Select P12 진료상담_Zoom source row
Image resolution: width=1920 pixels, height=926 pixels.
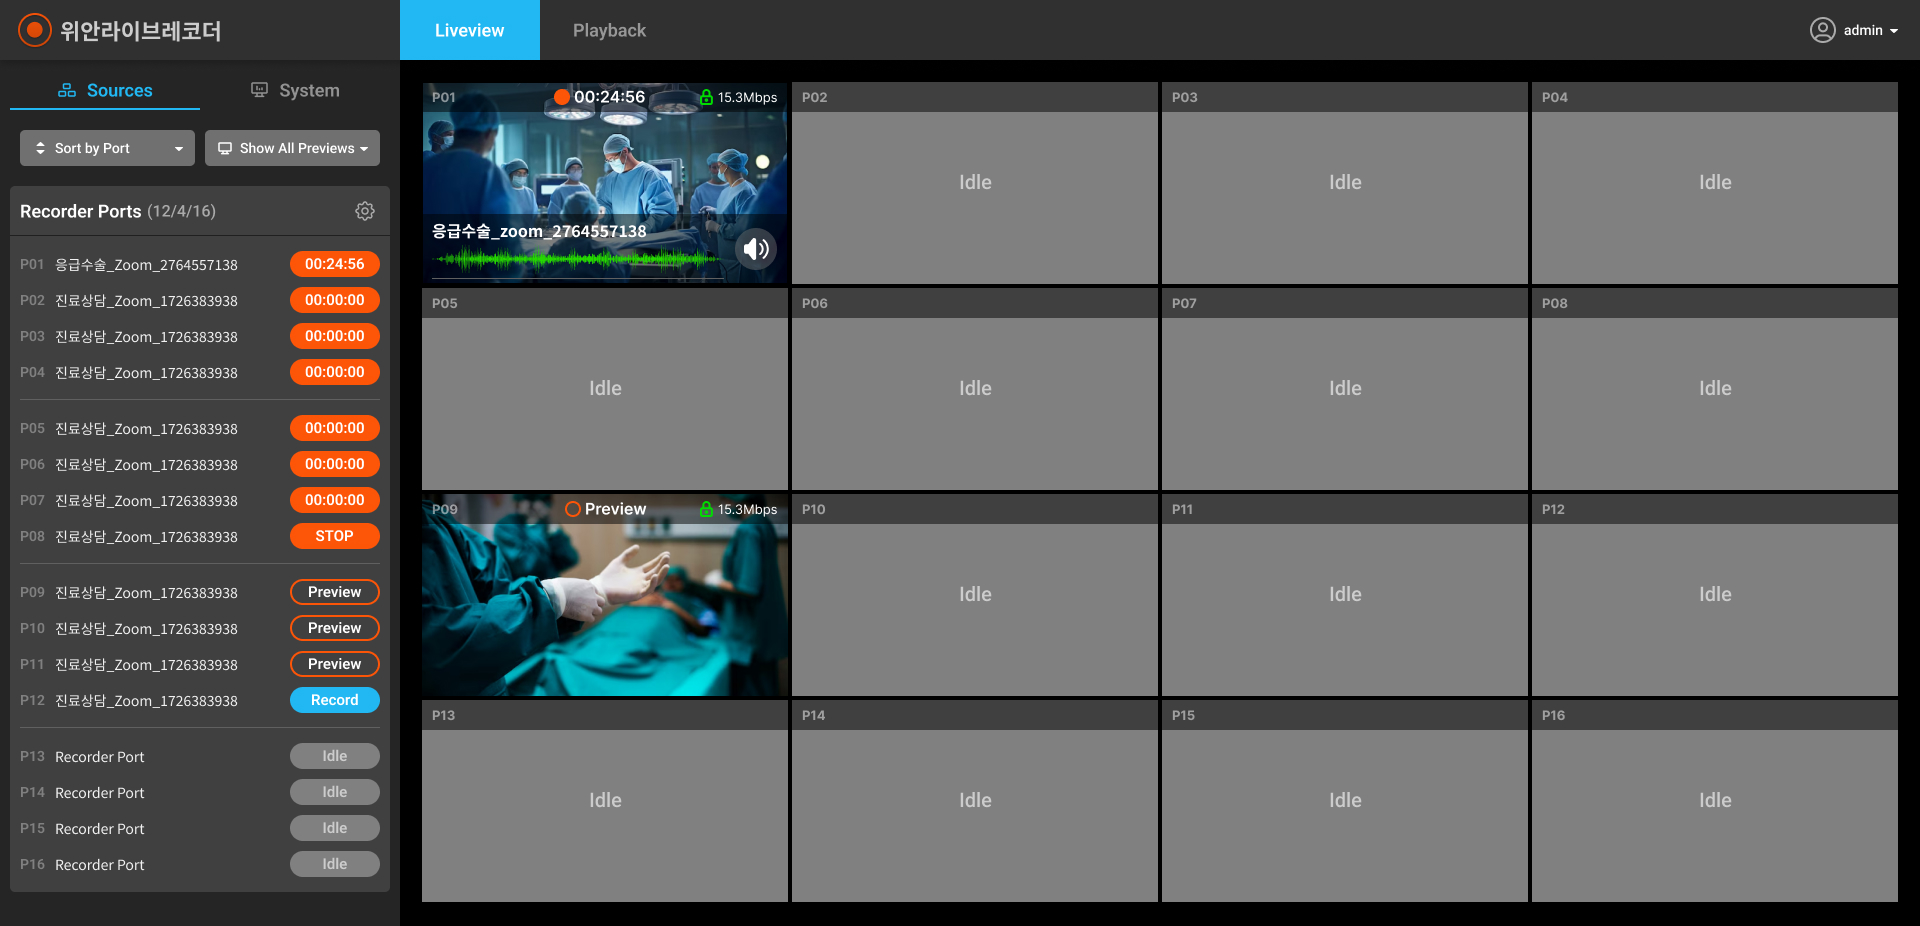point(200,700)
